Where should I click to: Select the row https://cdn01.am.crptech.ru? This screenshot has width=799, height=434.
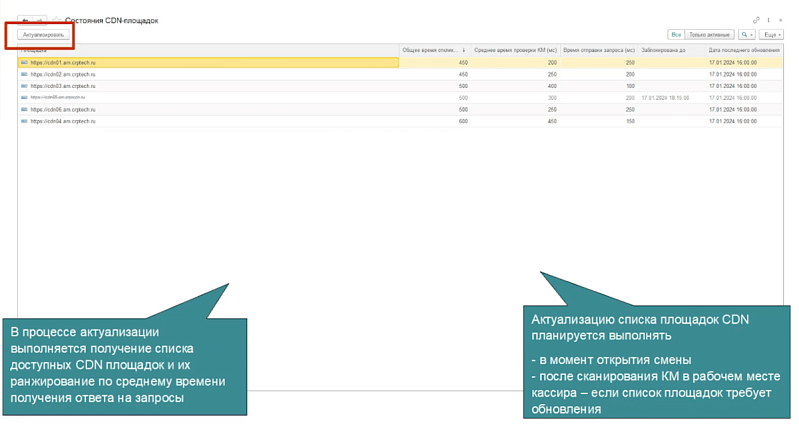pyautogui.click(x=401, y=63)
